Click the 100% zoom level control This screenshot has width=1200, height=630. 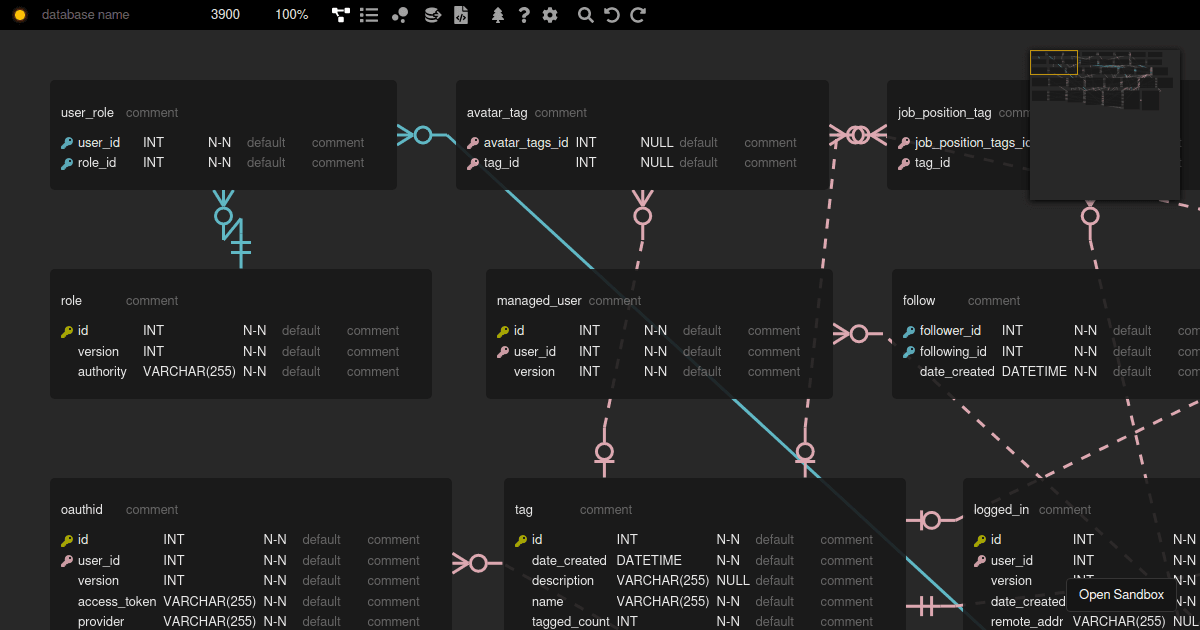pyautogui.click(x=290, y=14)
